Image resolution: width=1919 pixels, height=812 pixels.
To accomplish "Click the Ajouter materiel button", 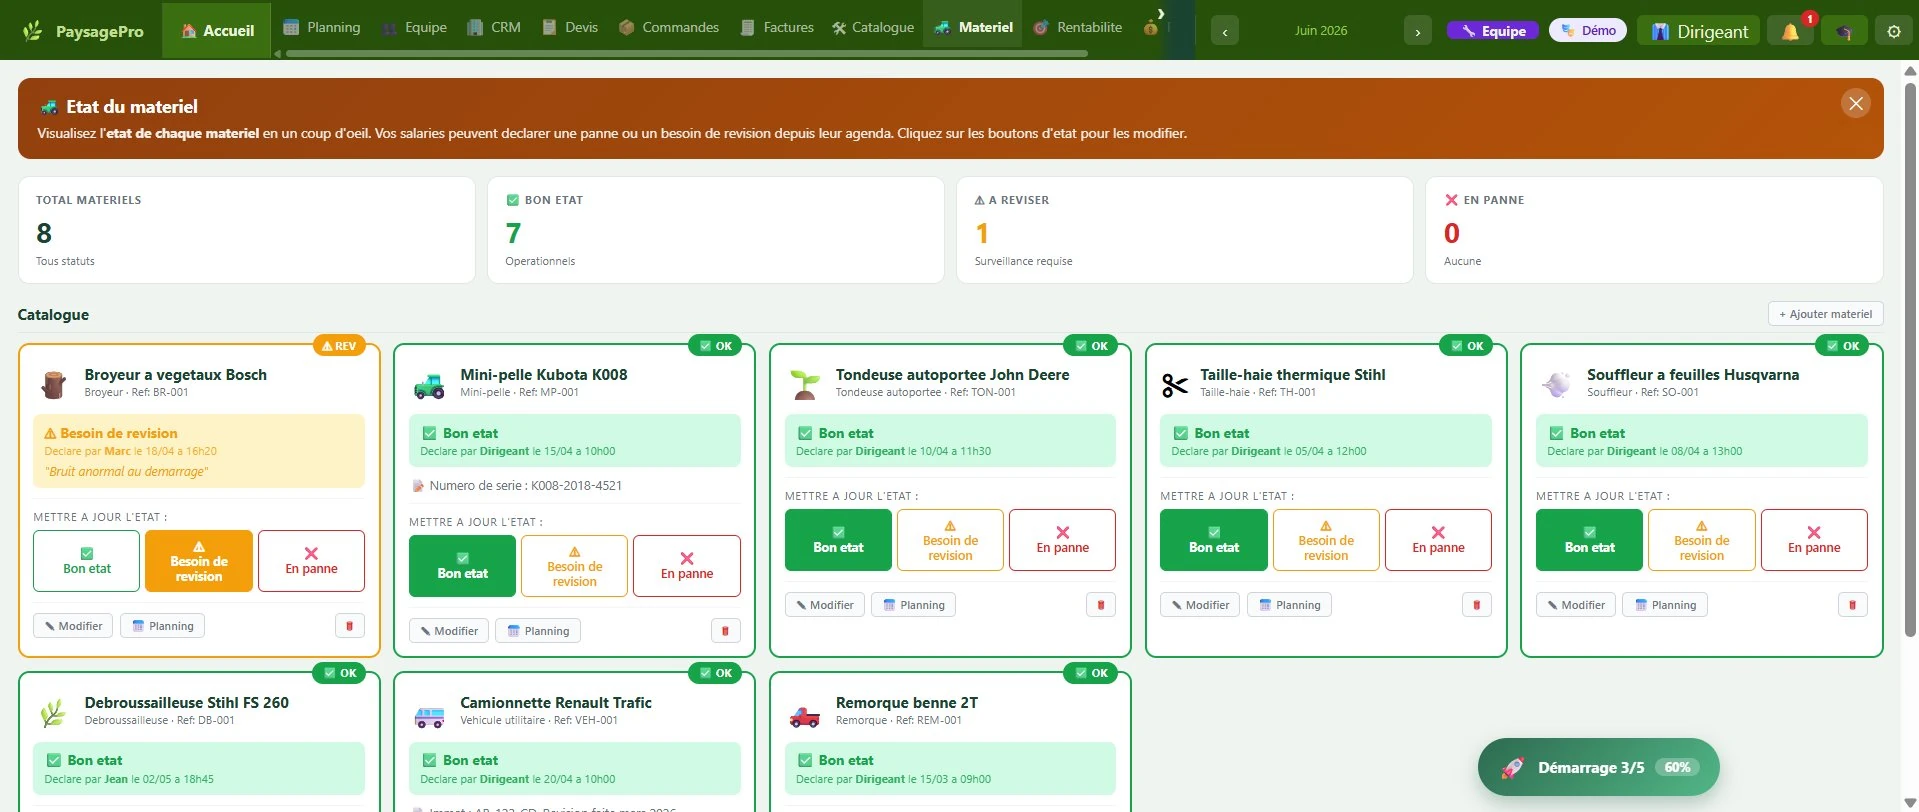I will coord(1826,314).
